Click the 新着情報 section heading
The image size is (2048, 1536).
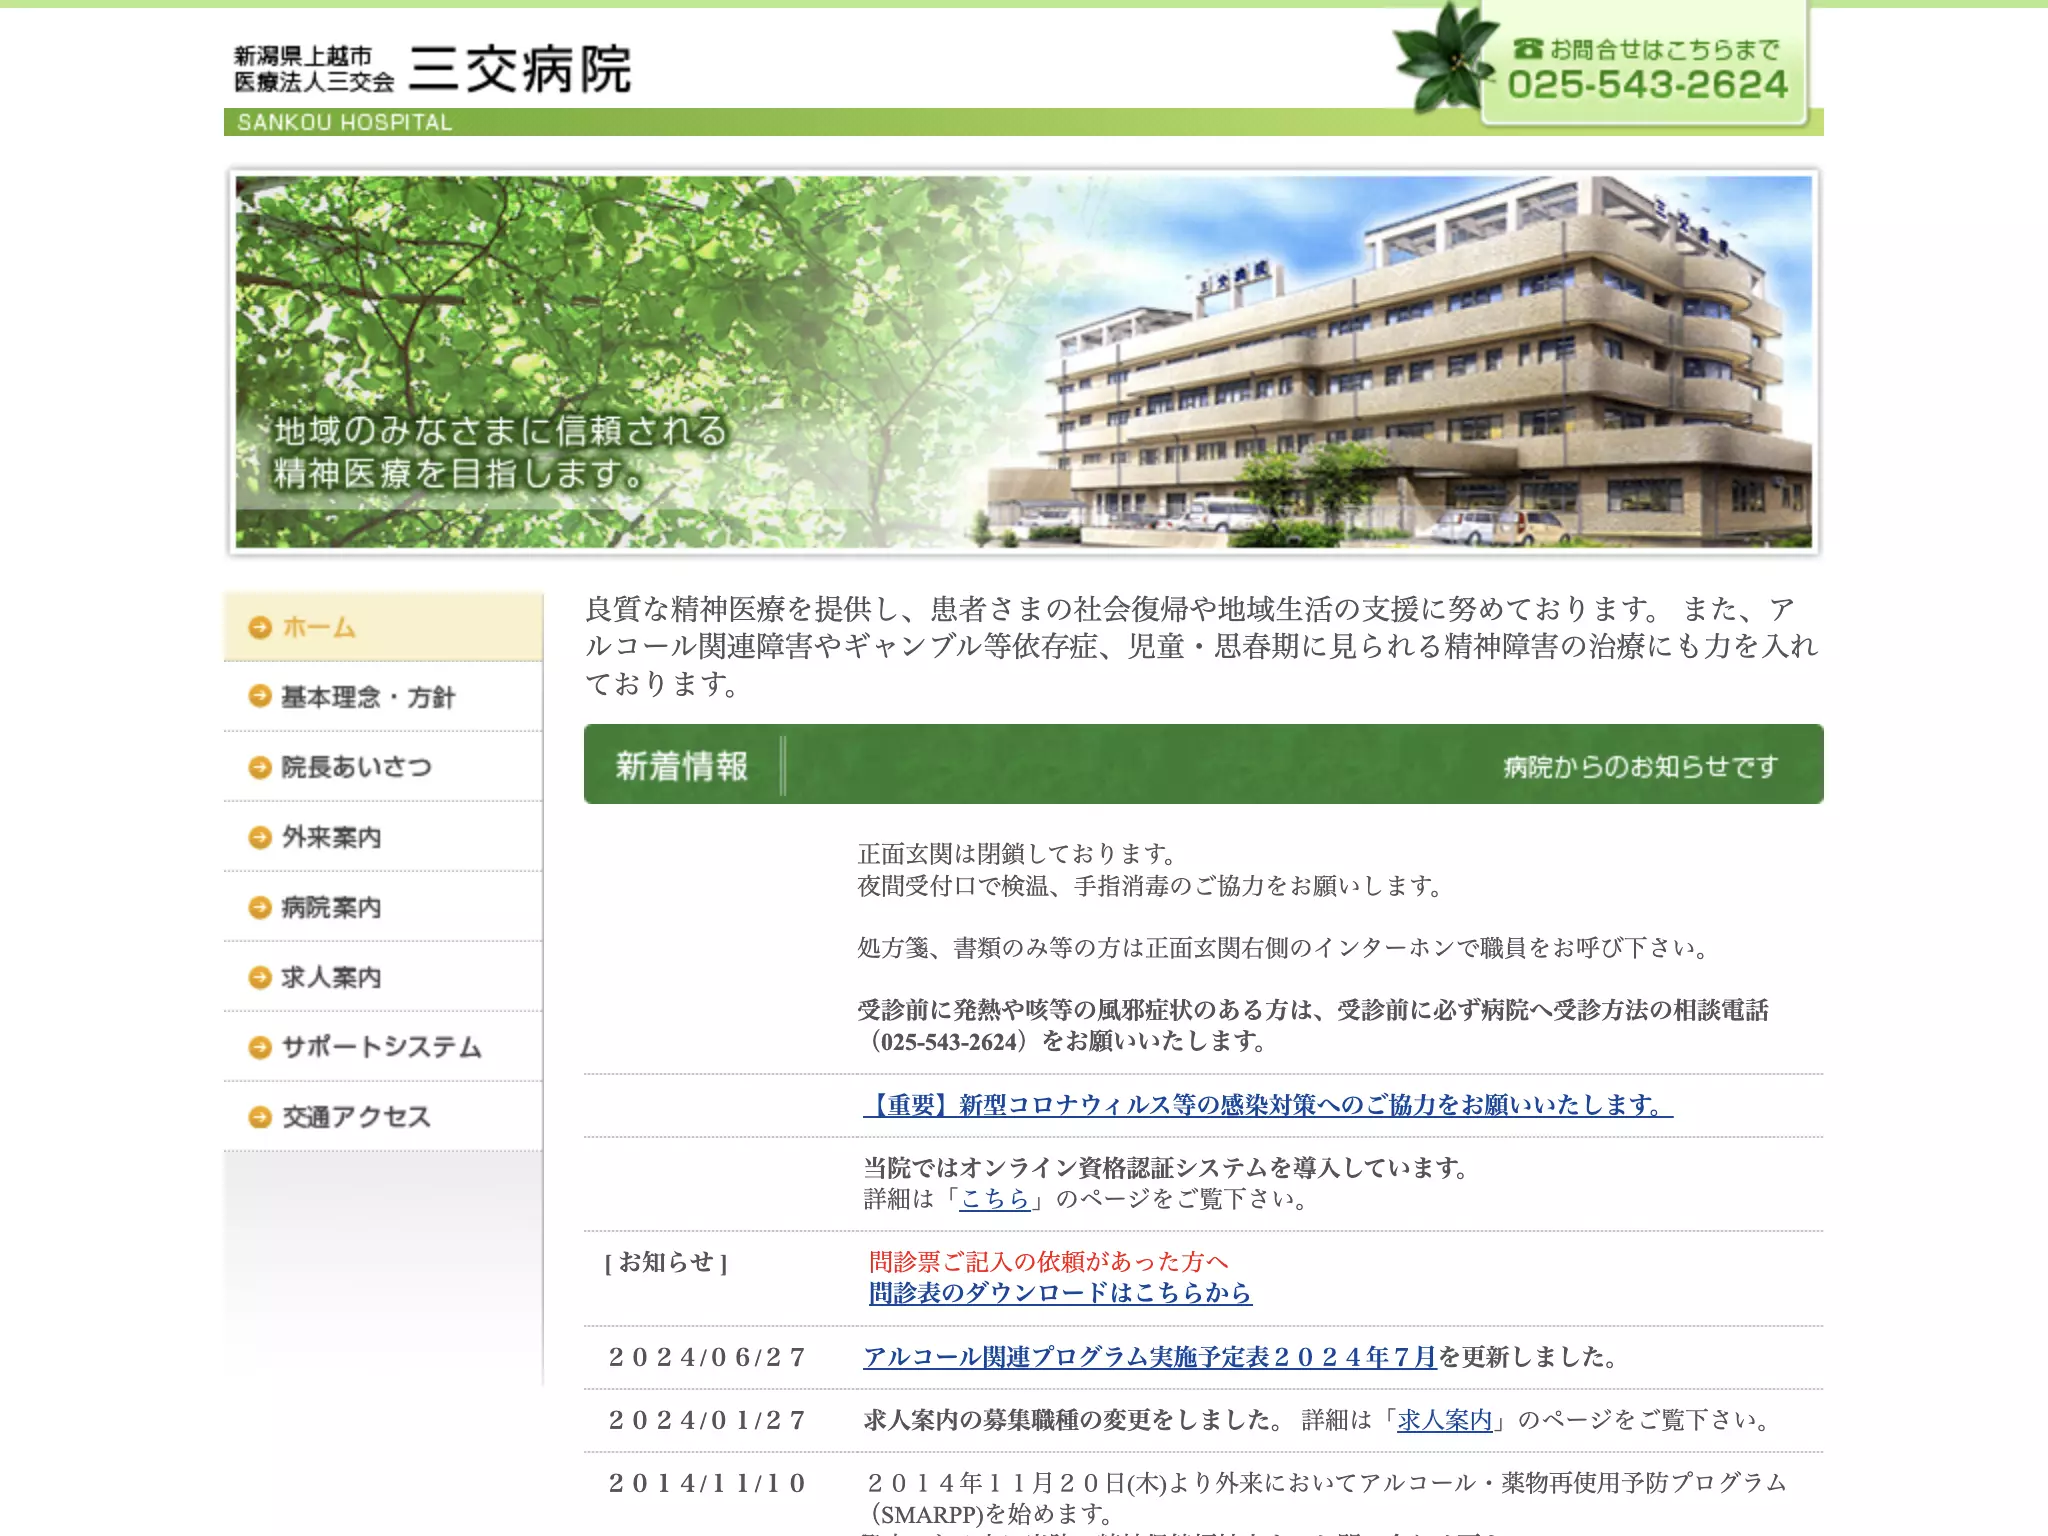pyautogui.click(x=682, y=766)
